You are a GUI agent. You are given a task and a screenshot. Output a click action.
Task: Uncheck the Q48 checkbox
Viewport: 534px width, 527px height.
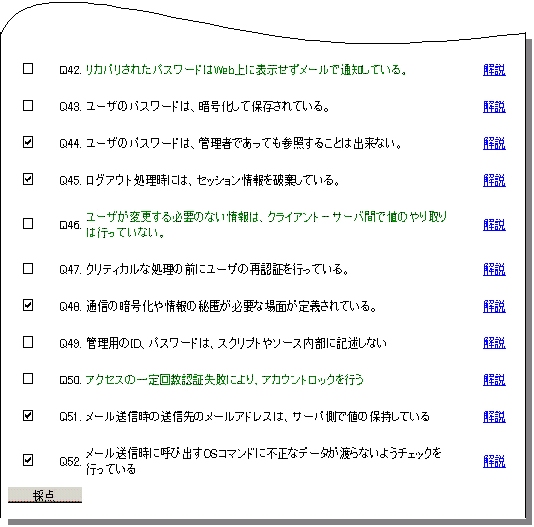(x=28, y=305)
